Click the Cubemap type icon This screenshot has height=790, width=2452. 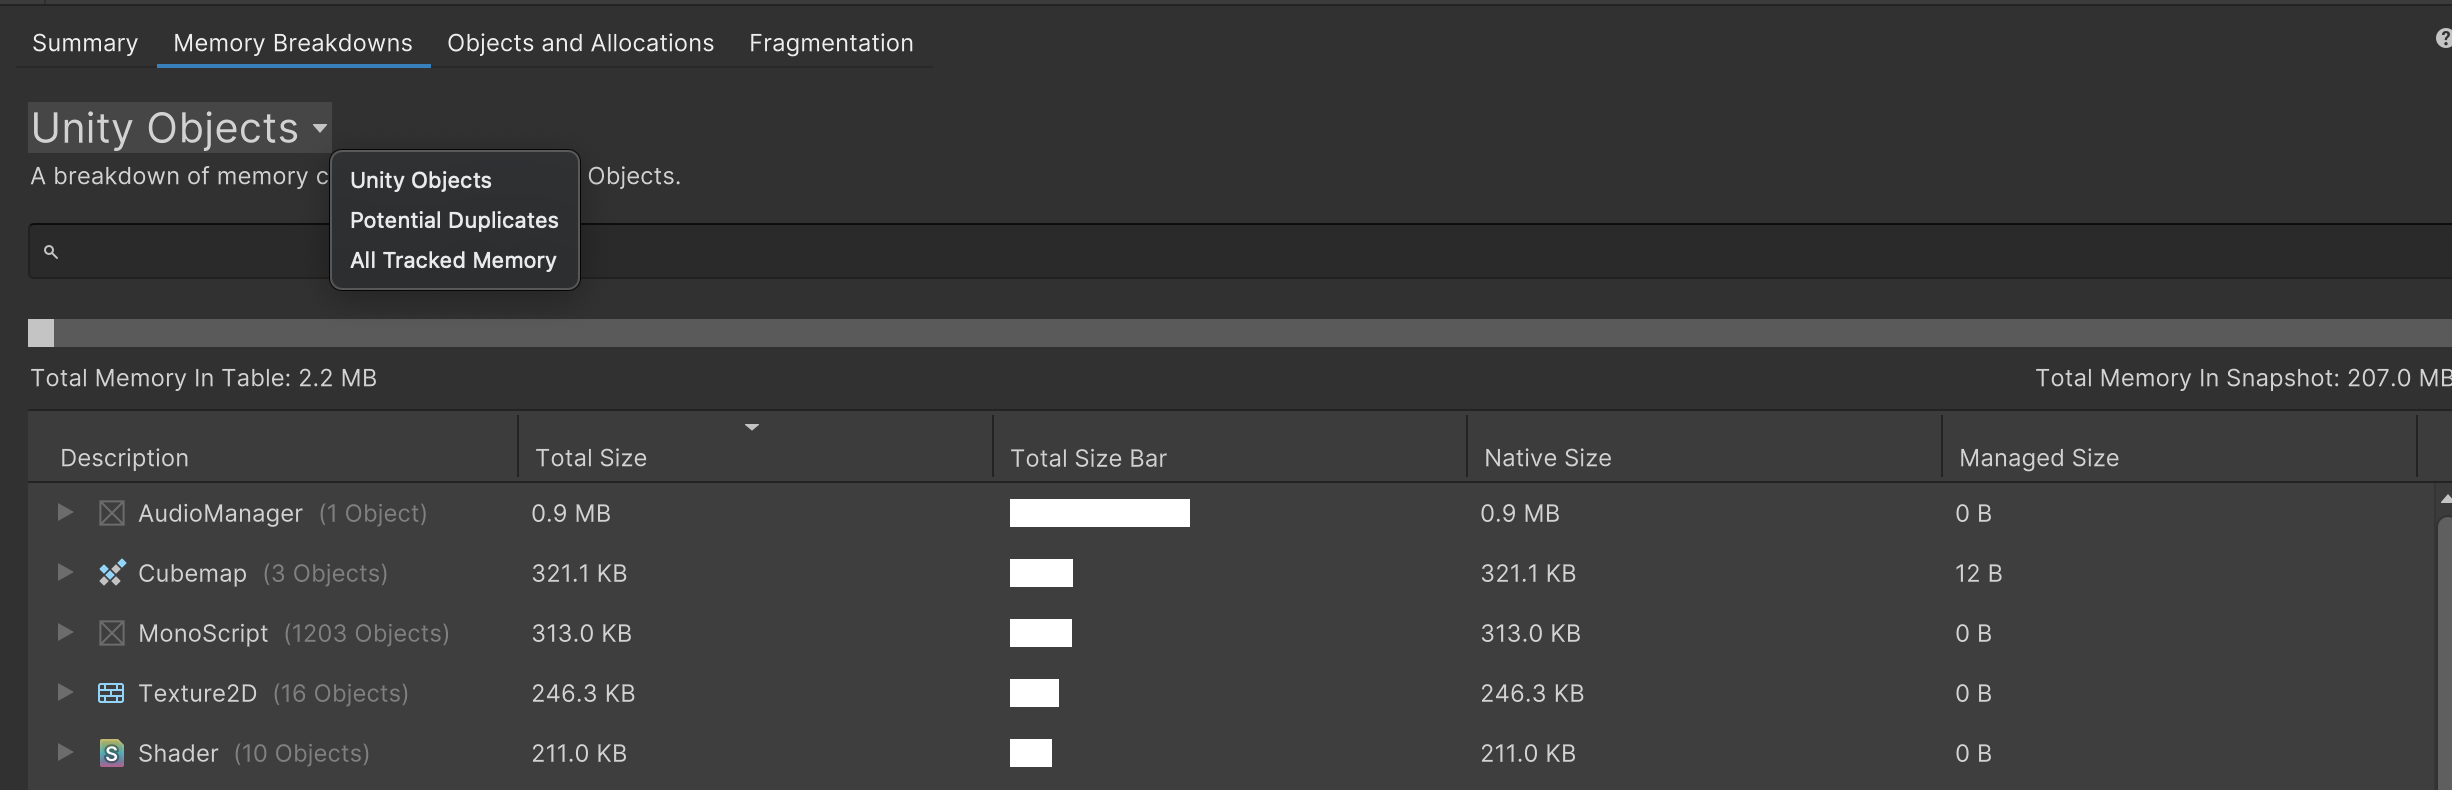click(x=111, y=573)
